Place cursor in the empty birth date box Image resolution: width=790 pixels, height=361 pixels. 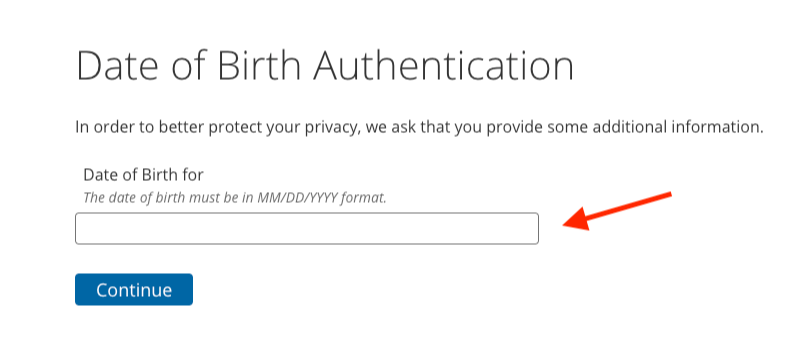[307, 229]
